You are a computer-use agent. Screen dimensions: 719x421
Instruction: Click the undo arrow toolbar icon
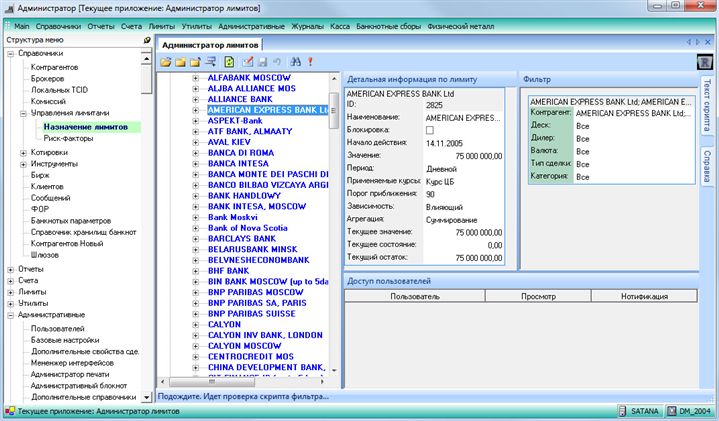coord(277,62)
